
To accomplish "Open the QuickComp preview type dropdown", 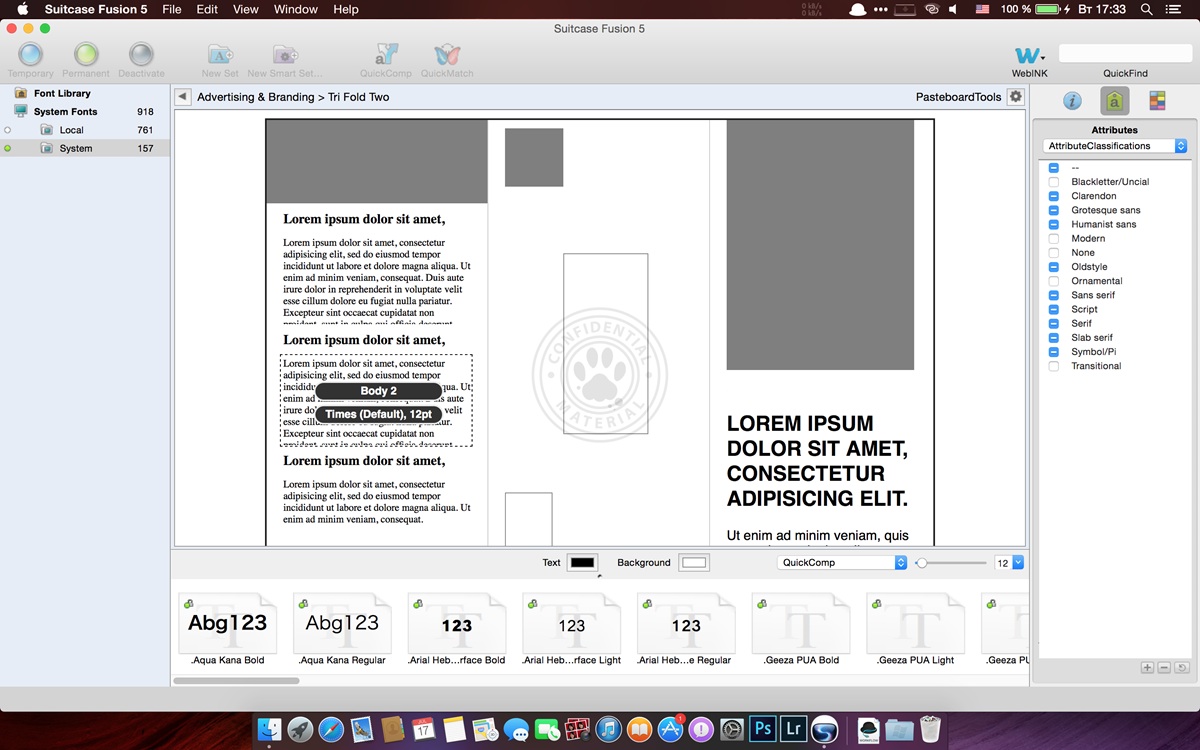I will point(842,563).
